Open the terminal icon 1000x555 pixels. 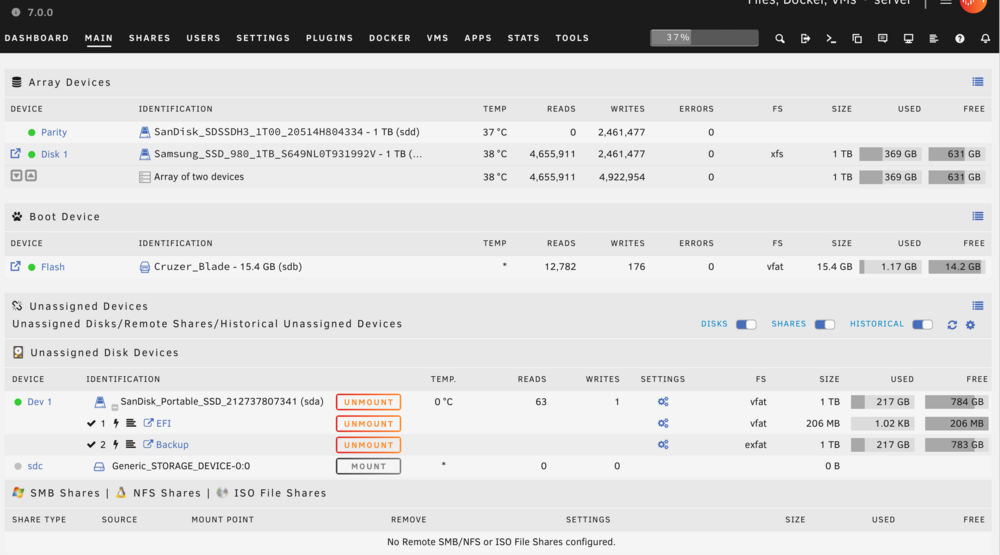point(831,38)
